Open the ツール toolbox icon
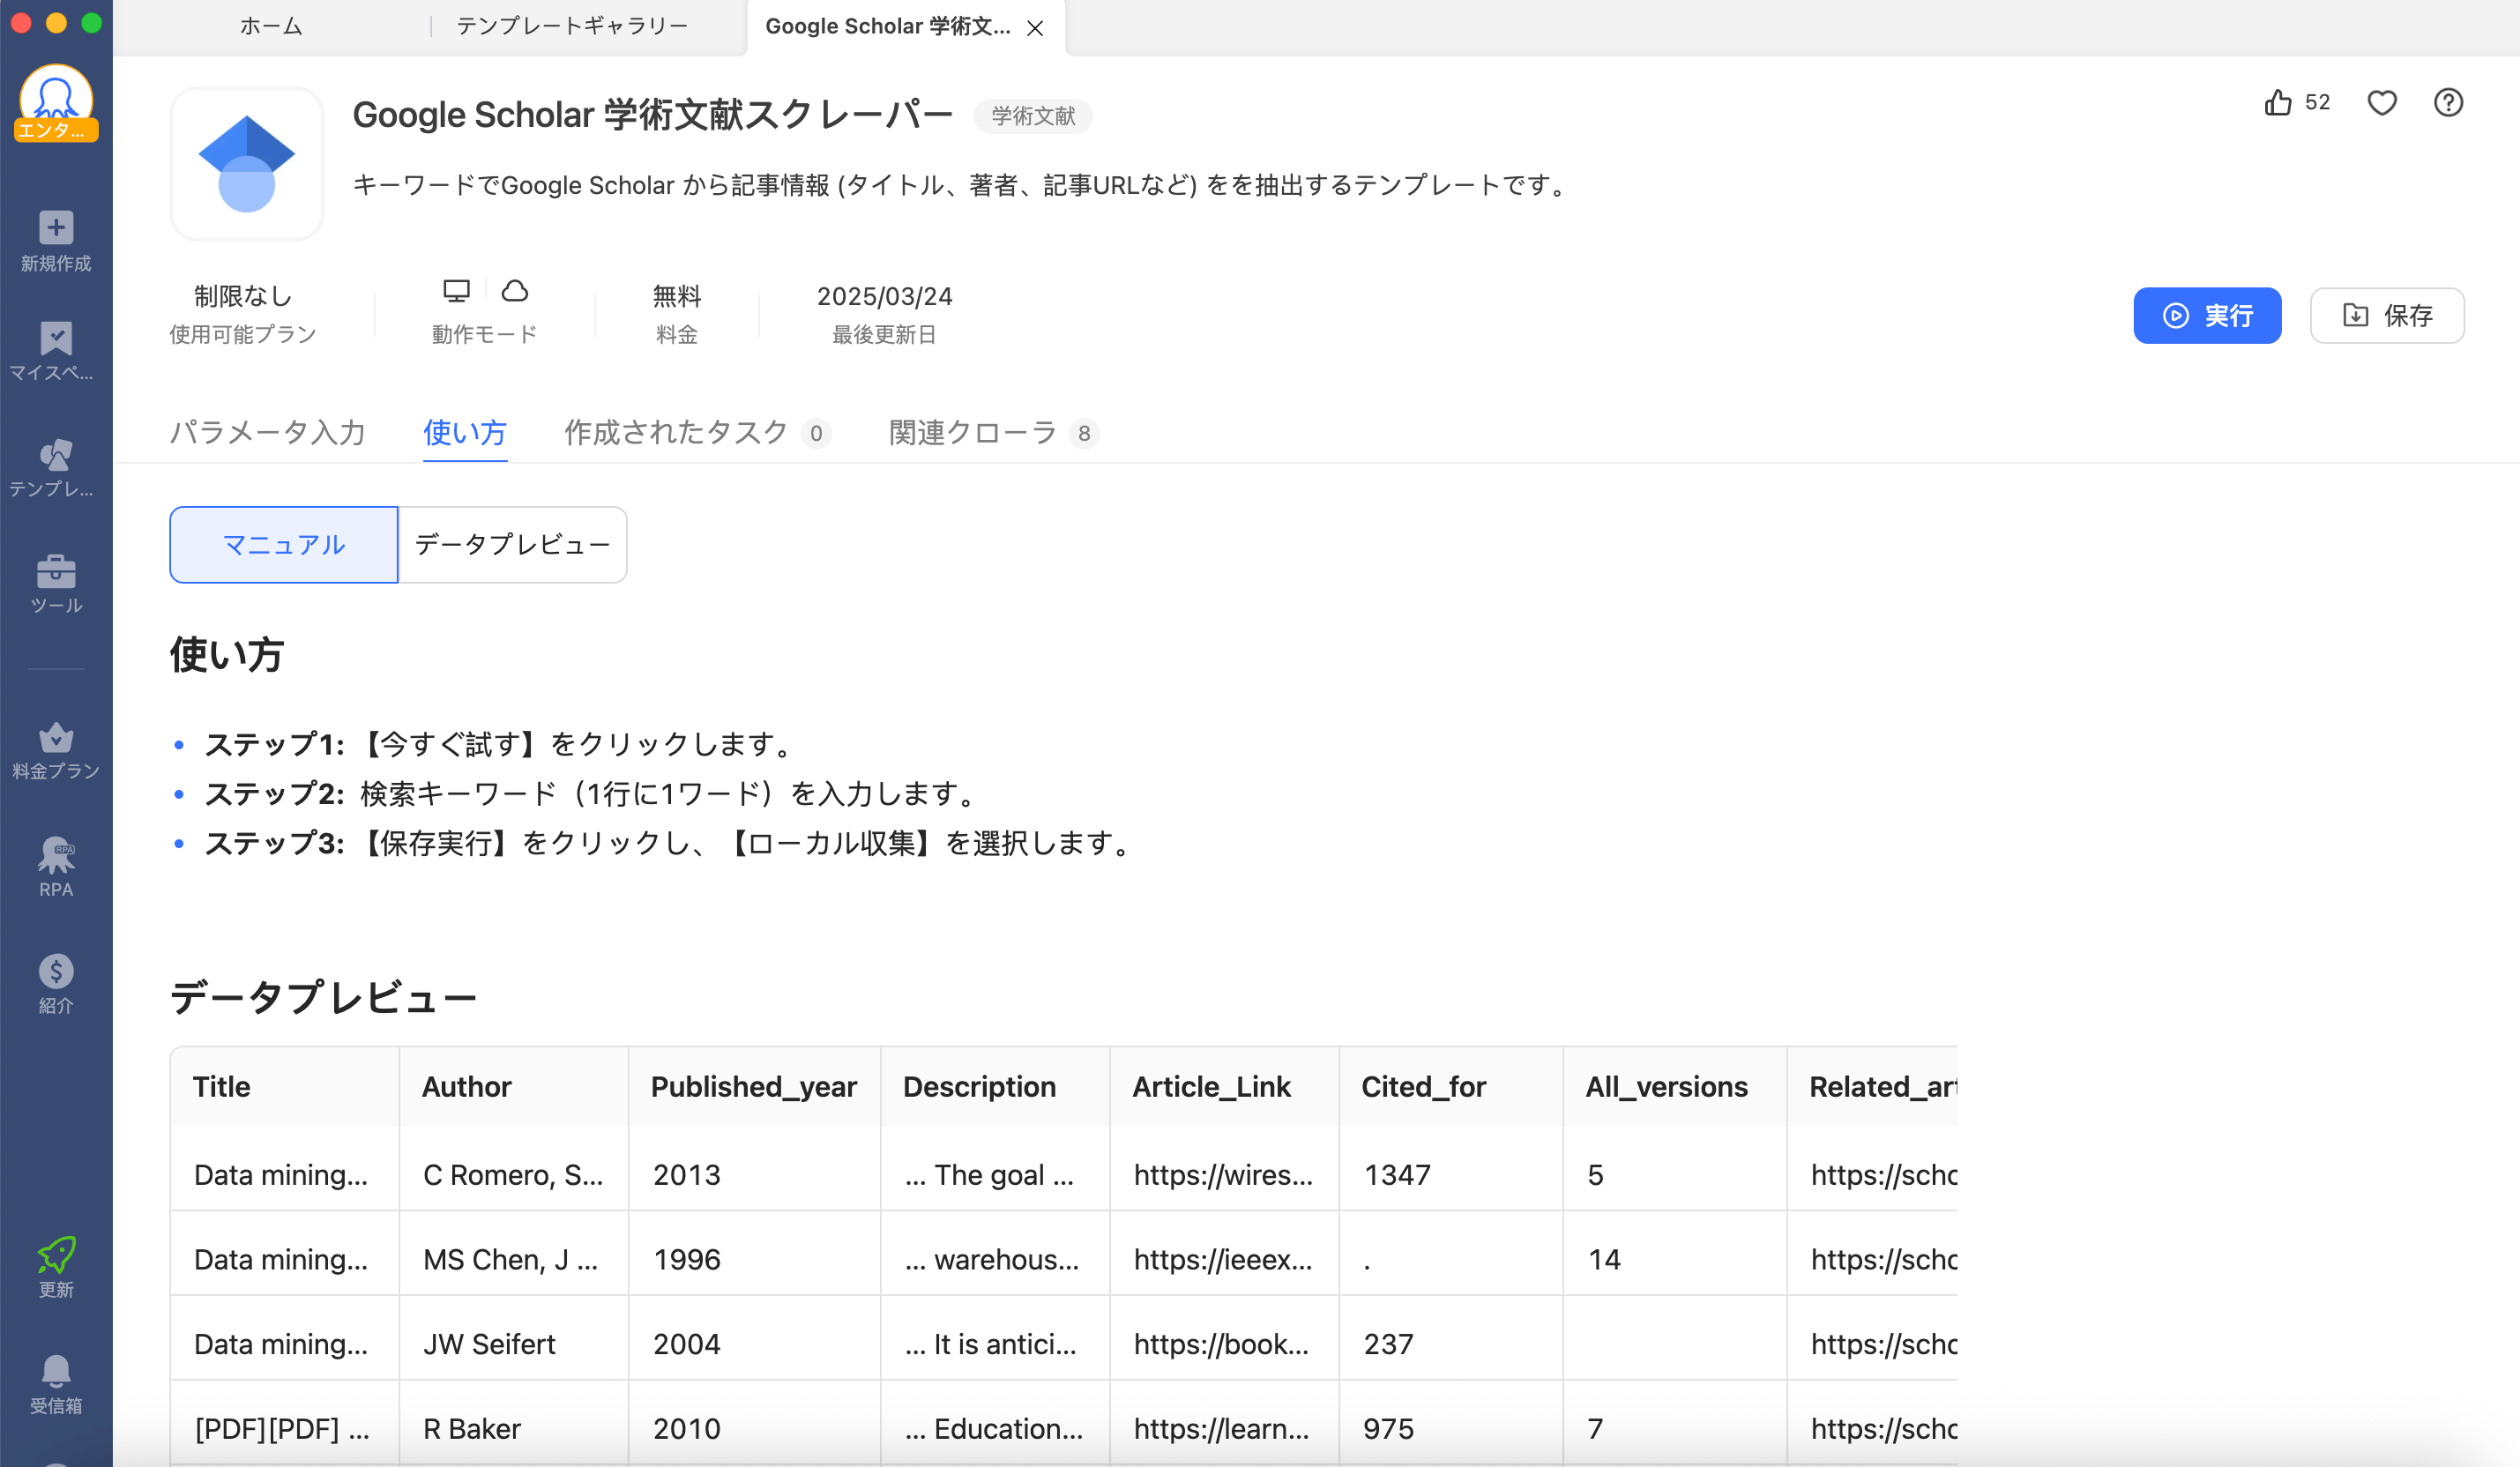 [56, 572]
